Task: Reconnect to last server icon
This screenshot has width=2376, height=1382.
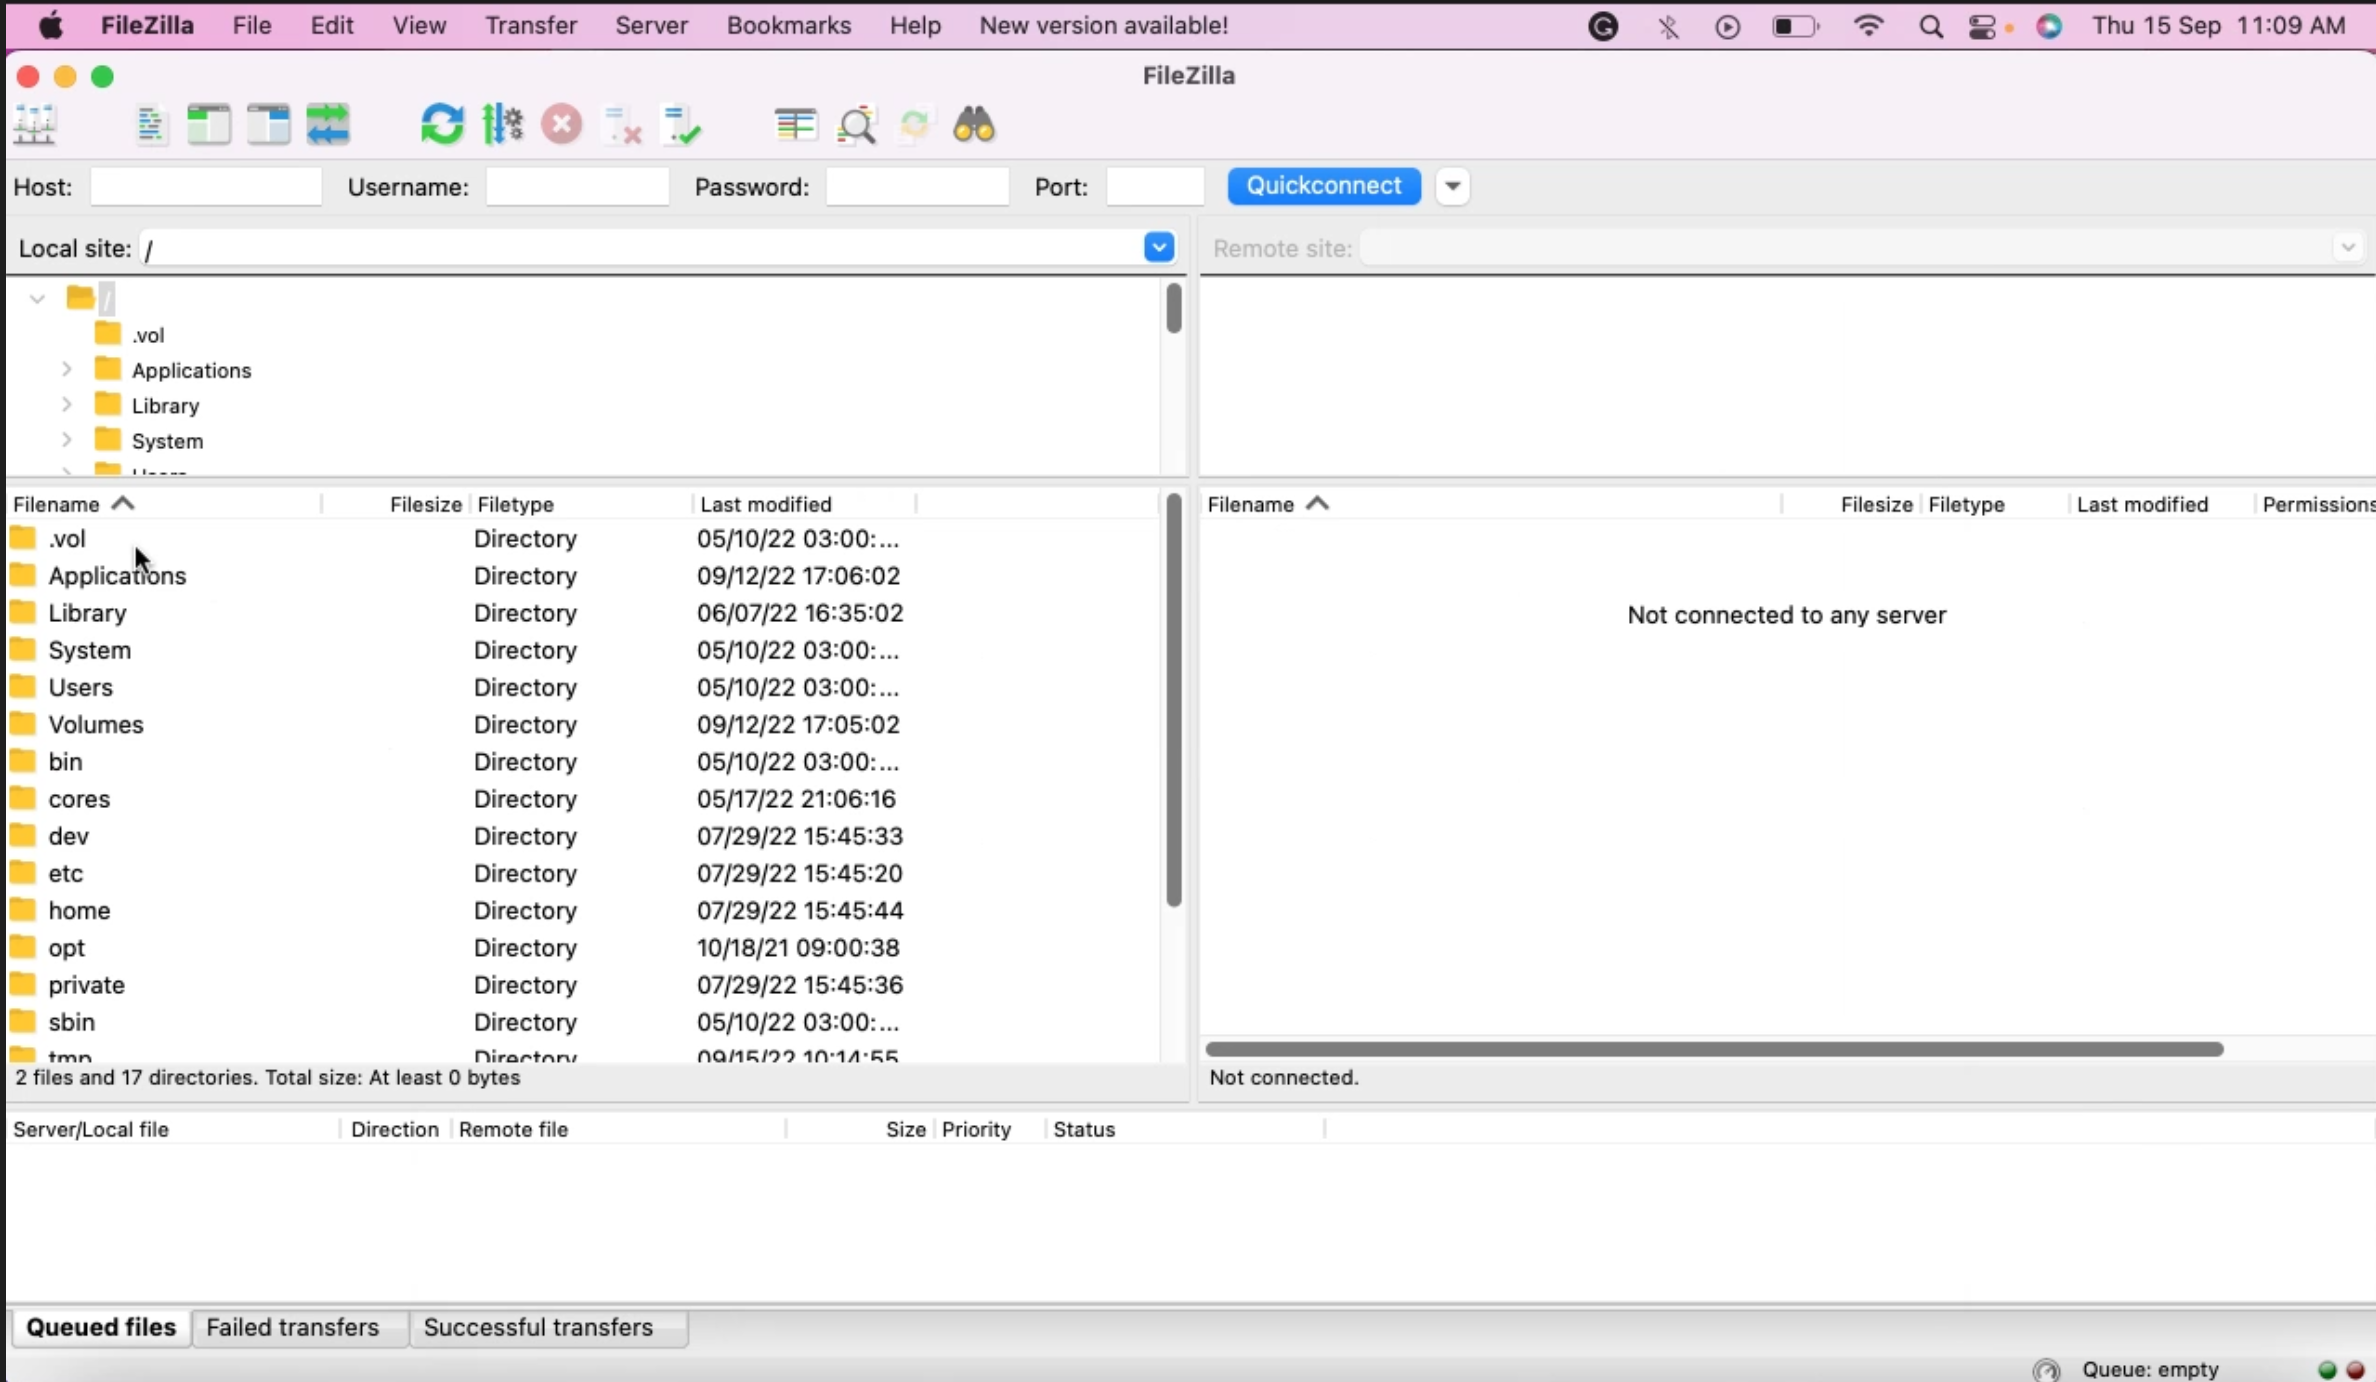Action: (x=682, y=126)
